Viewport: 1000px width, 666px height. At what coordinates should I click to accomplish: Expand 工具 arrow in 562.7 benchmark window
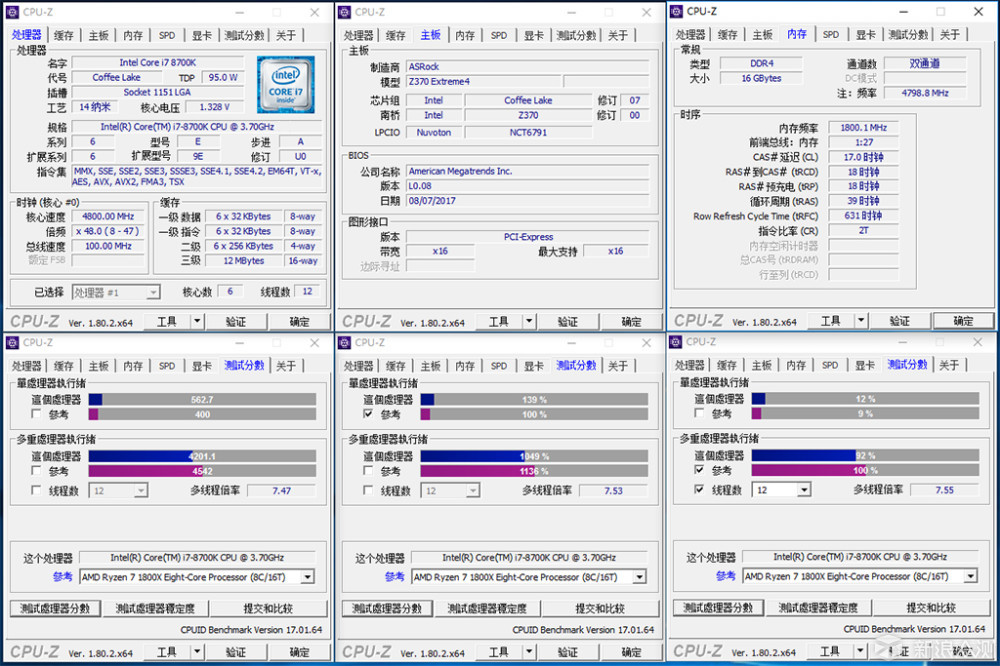click(197, 652)
